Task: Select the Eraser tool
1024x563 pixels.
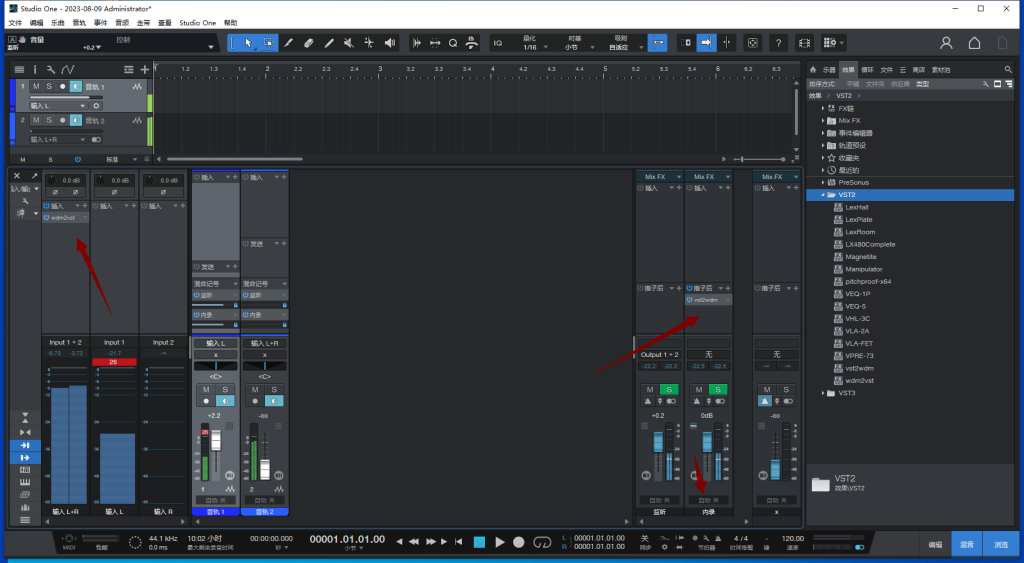Action: [309, 43]
